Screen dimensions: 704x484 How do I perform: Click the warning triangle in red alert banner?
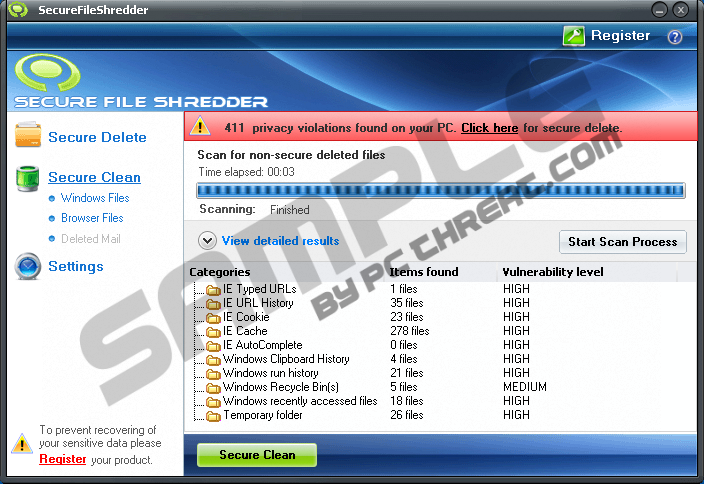200,126
